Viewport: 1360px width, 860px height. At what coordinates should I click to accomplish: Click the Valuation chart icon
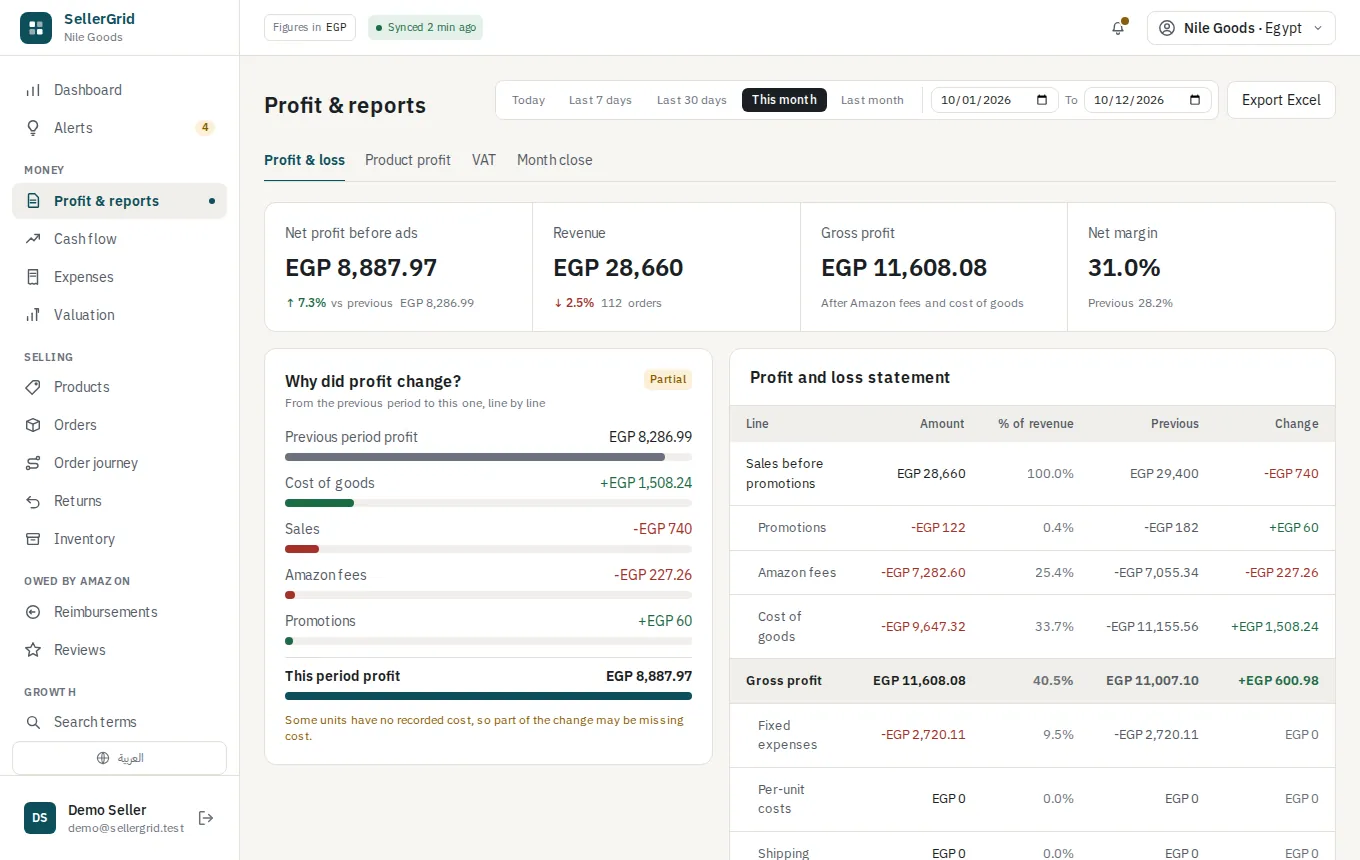point(33,315)
